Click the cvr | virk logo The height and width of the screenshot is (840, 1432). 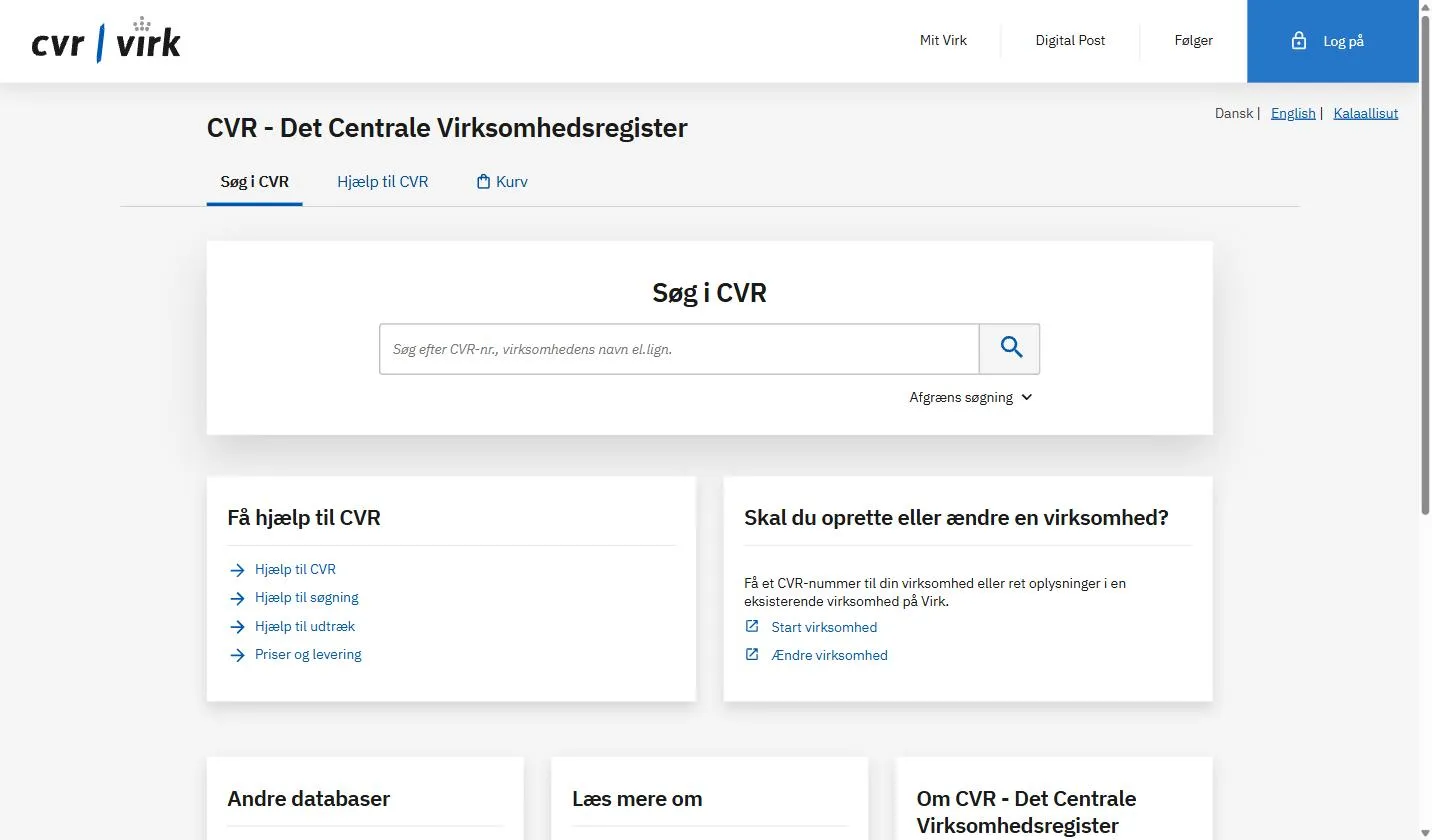106,40
